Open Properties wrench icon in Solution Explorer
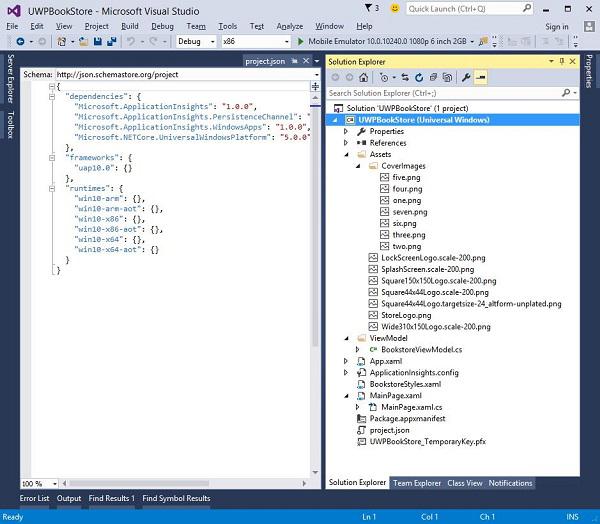This screenshot has width=600, height=524. coord(465,77)
